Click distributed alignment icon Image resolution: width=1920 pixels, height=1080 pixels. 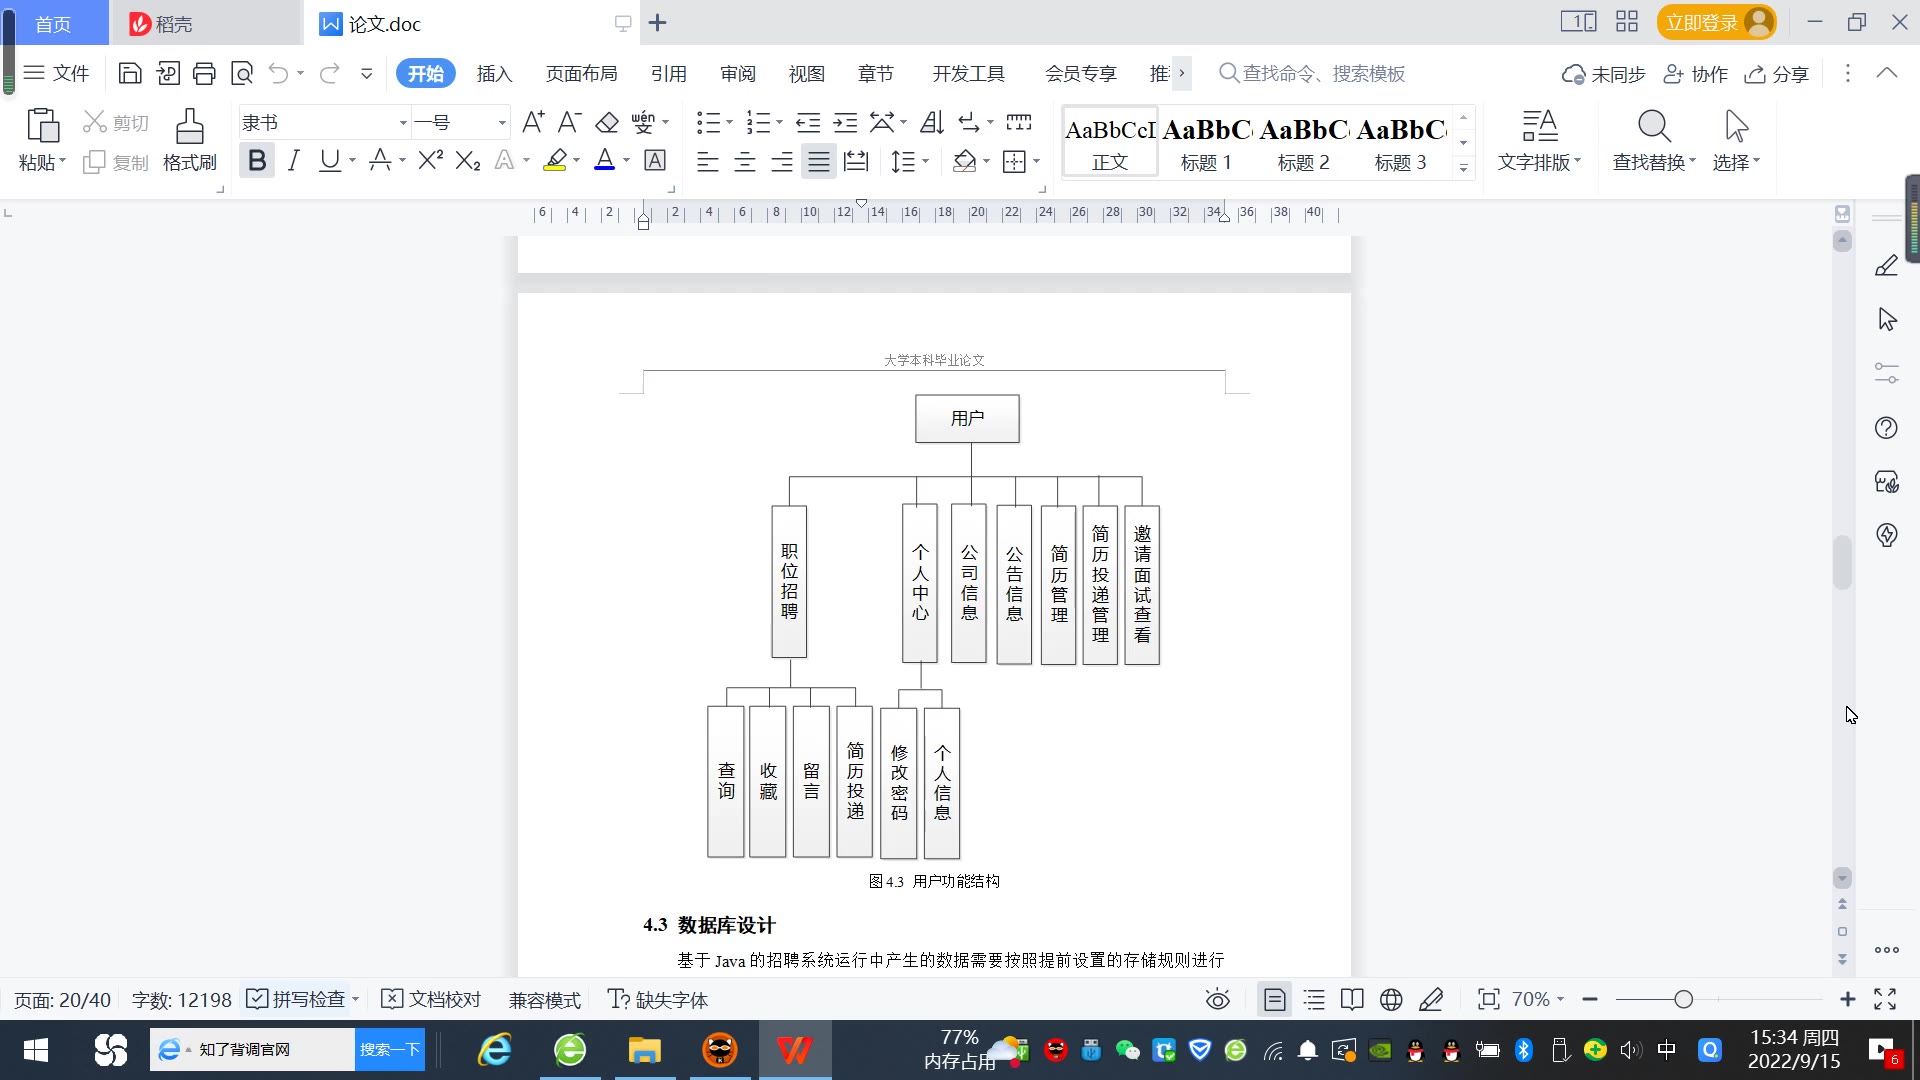pyautogui.click(x=856, y=161)
